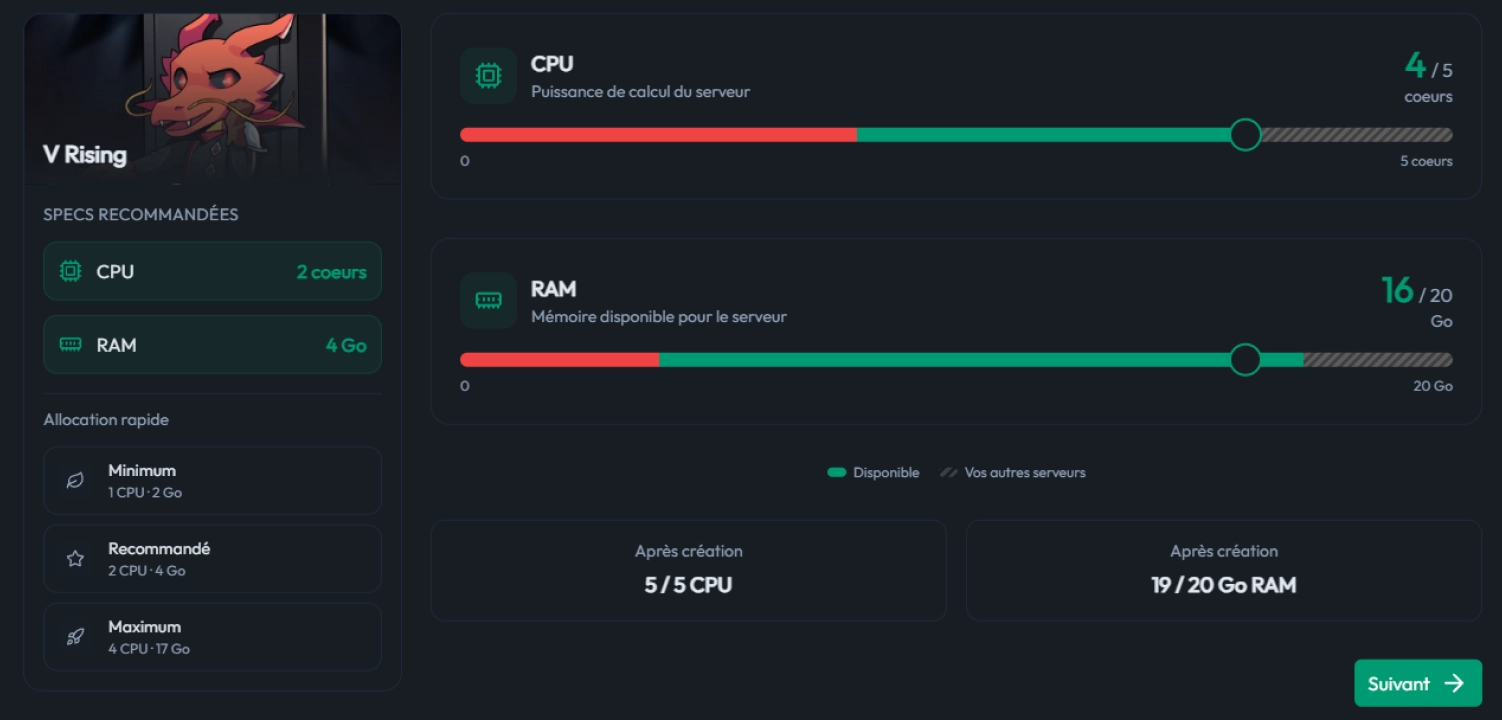Select the Minimum 1 CPU · 2 Go preset
Viewport: 1502px width, 720px height.
[x=212, y=481]
